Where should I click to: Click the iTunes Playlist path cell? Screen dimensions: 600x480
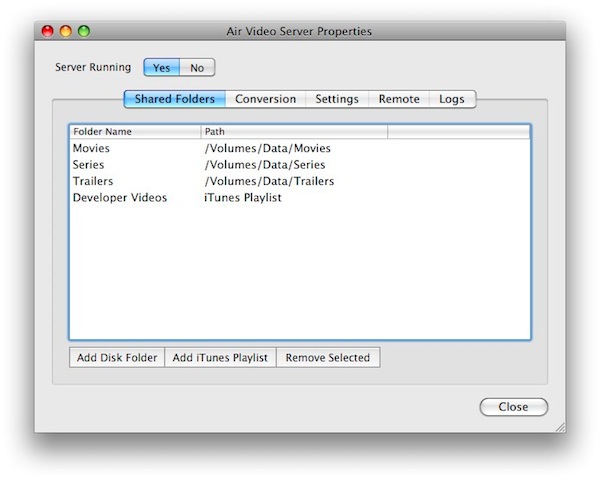pyautogui.click(x=243, y=198)
